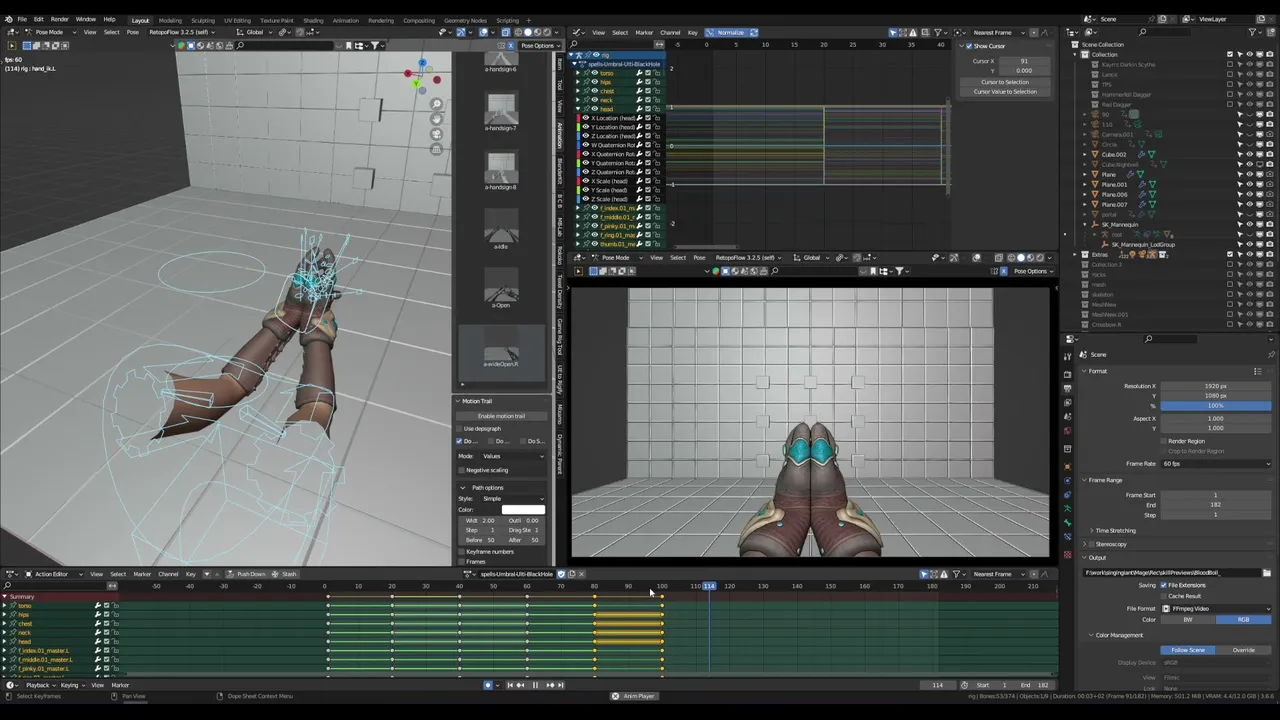Toggle visibility of Y Scale (head) curve
Image resolution: width=1280 pixels, height=720 pixels.
coord(586,190)
